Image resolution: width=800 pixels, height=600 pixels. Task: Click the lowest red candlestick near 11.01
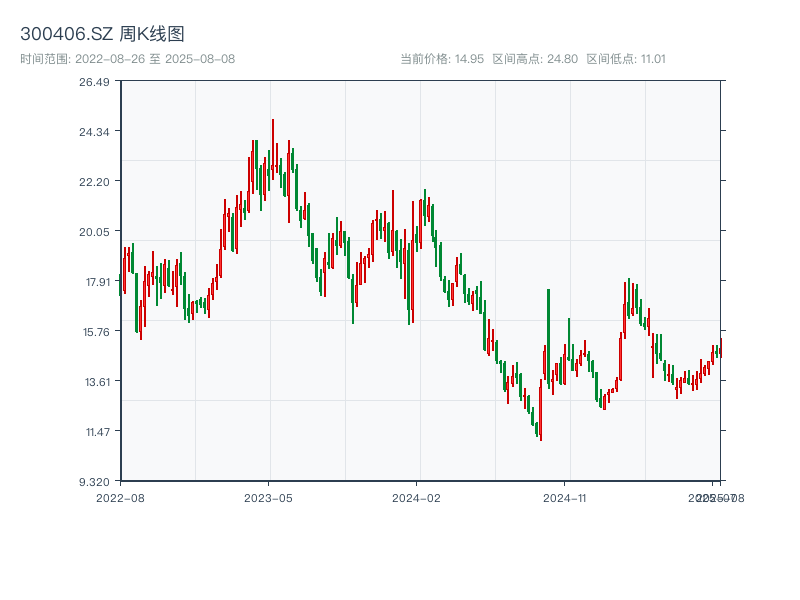tap(540, 412)
